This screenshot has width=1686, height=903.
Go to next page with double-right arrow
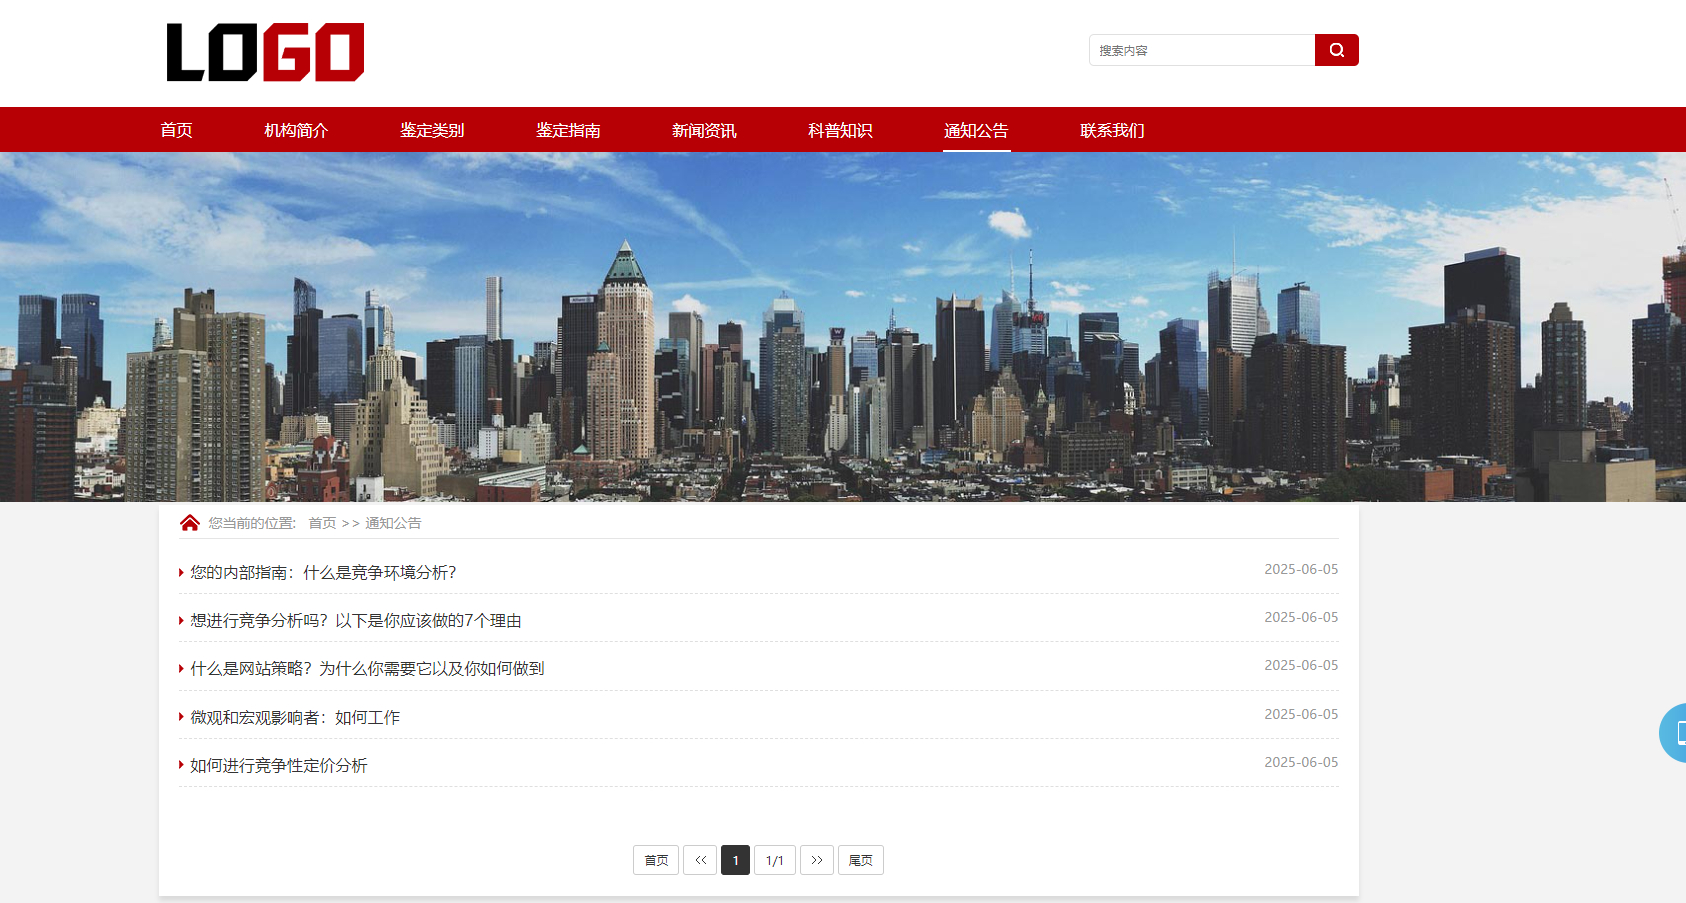tap(816, 860)
